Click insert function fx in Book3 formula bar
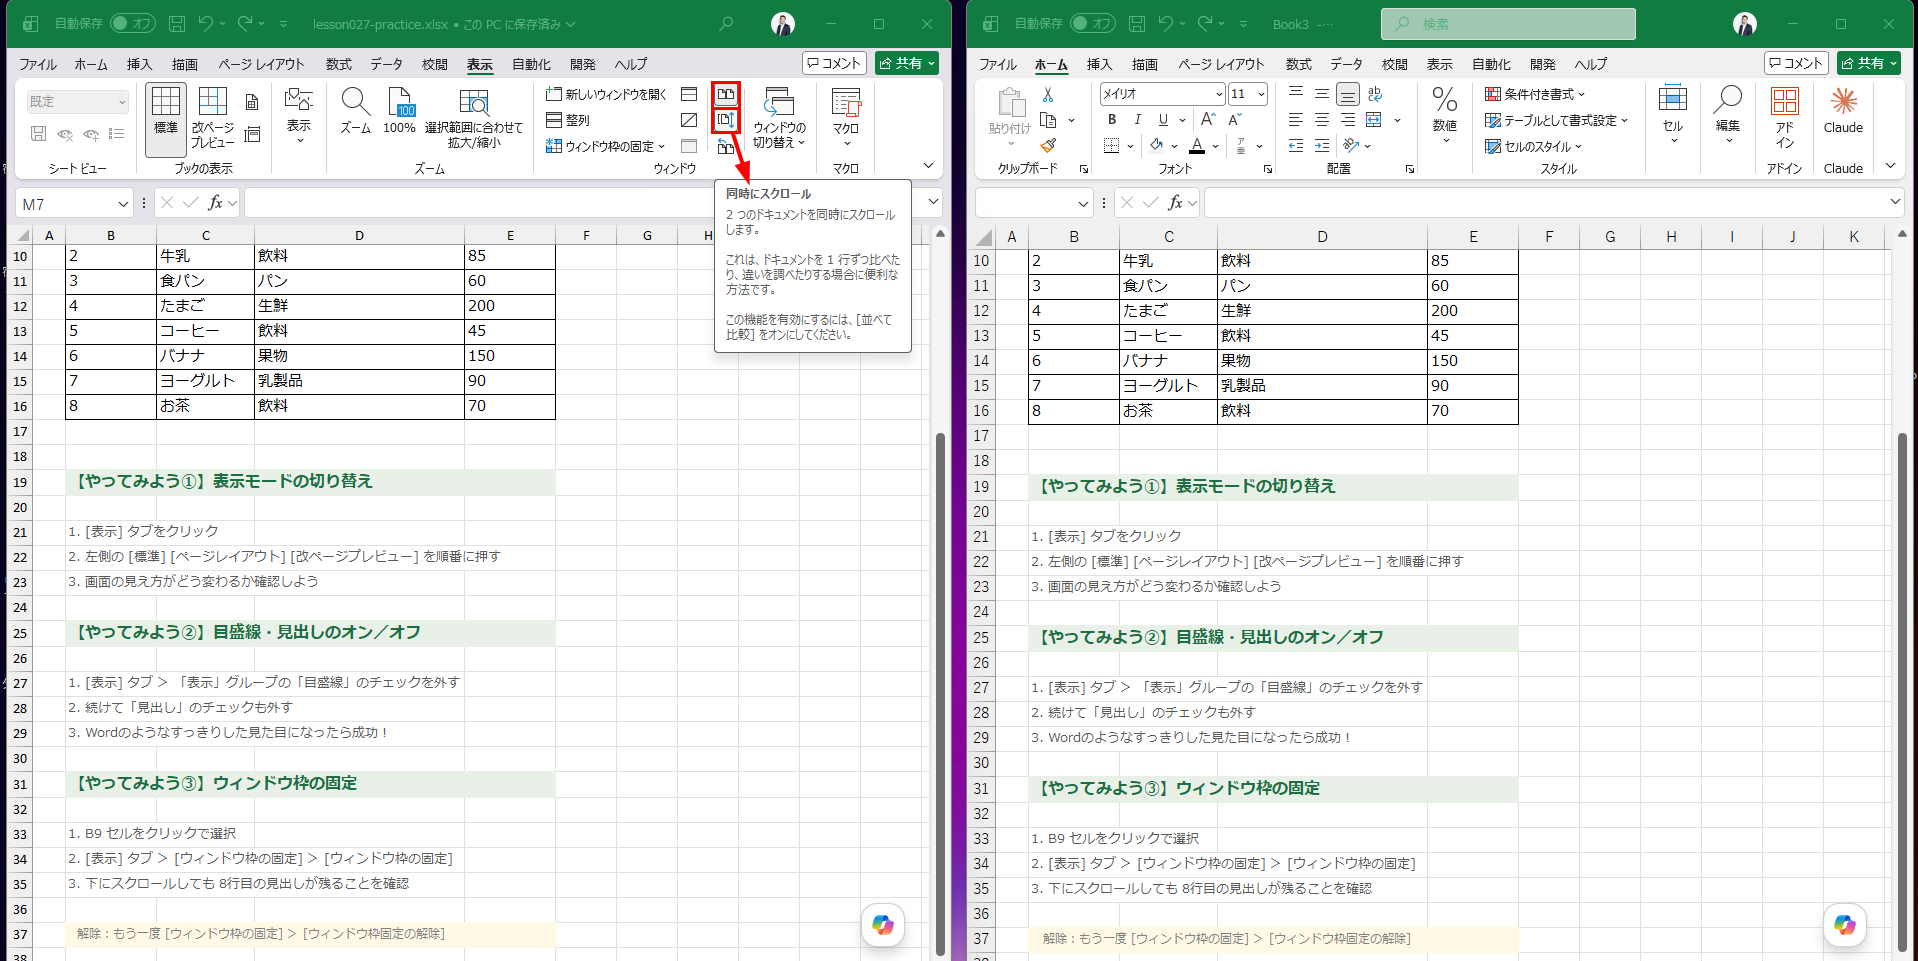The height and width of the screenshot is (961, 1918). click(1176, 203)
